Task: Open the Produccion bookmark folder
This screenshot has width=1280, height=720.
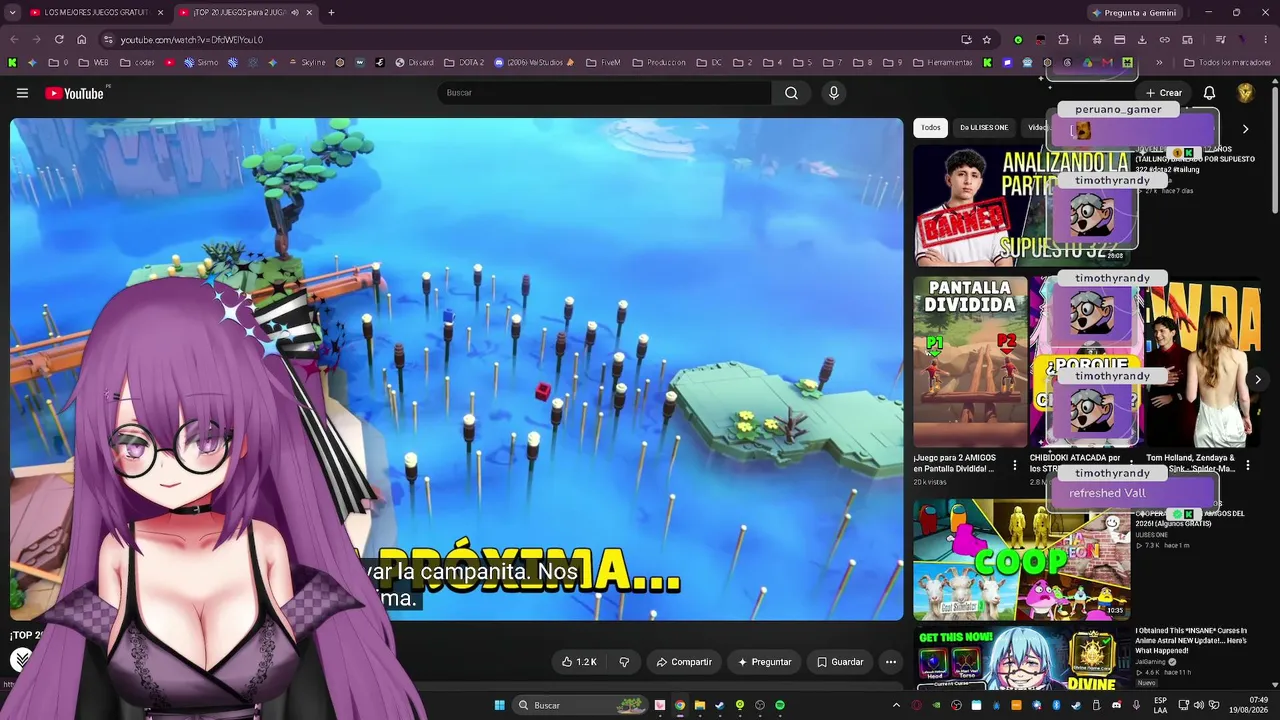Action: click(x=659, y=62)
